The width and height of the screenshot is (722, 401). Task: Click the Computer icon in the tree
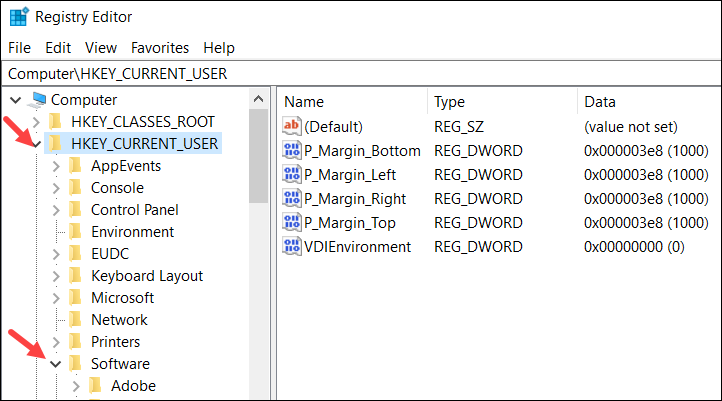[x=37, y=100]
